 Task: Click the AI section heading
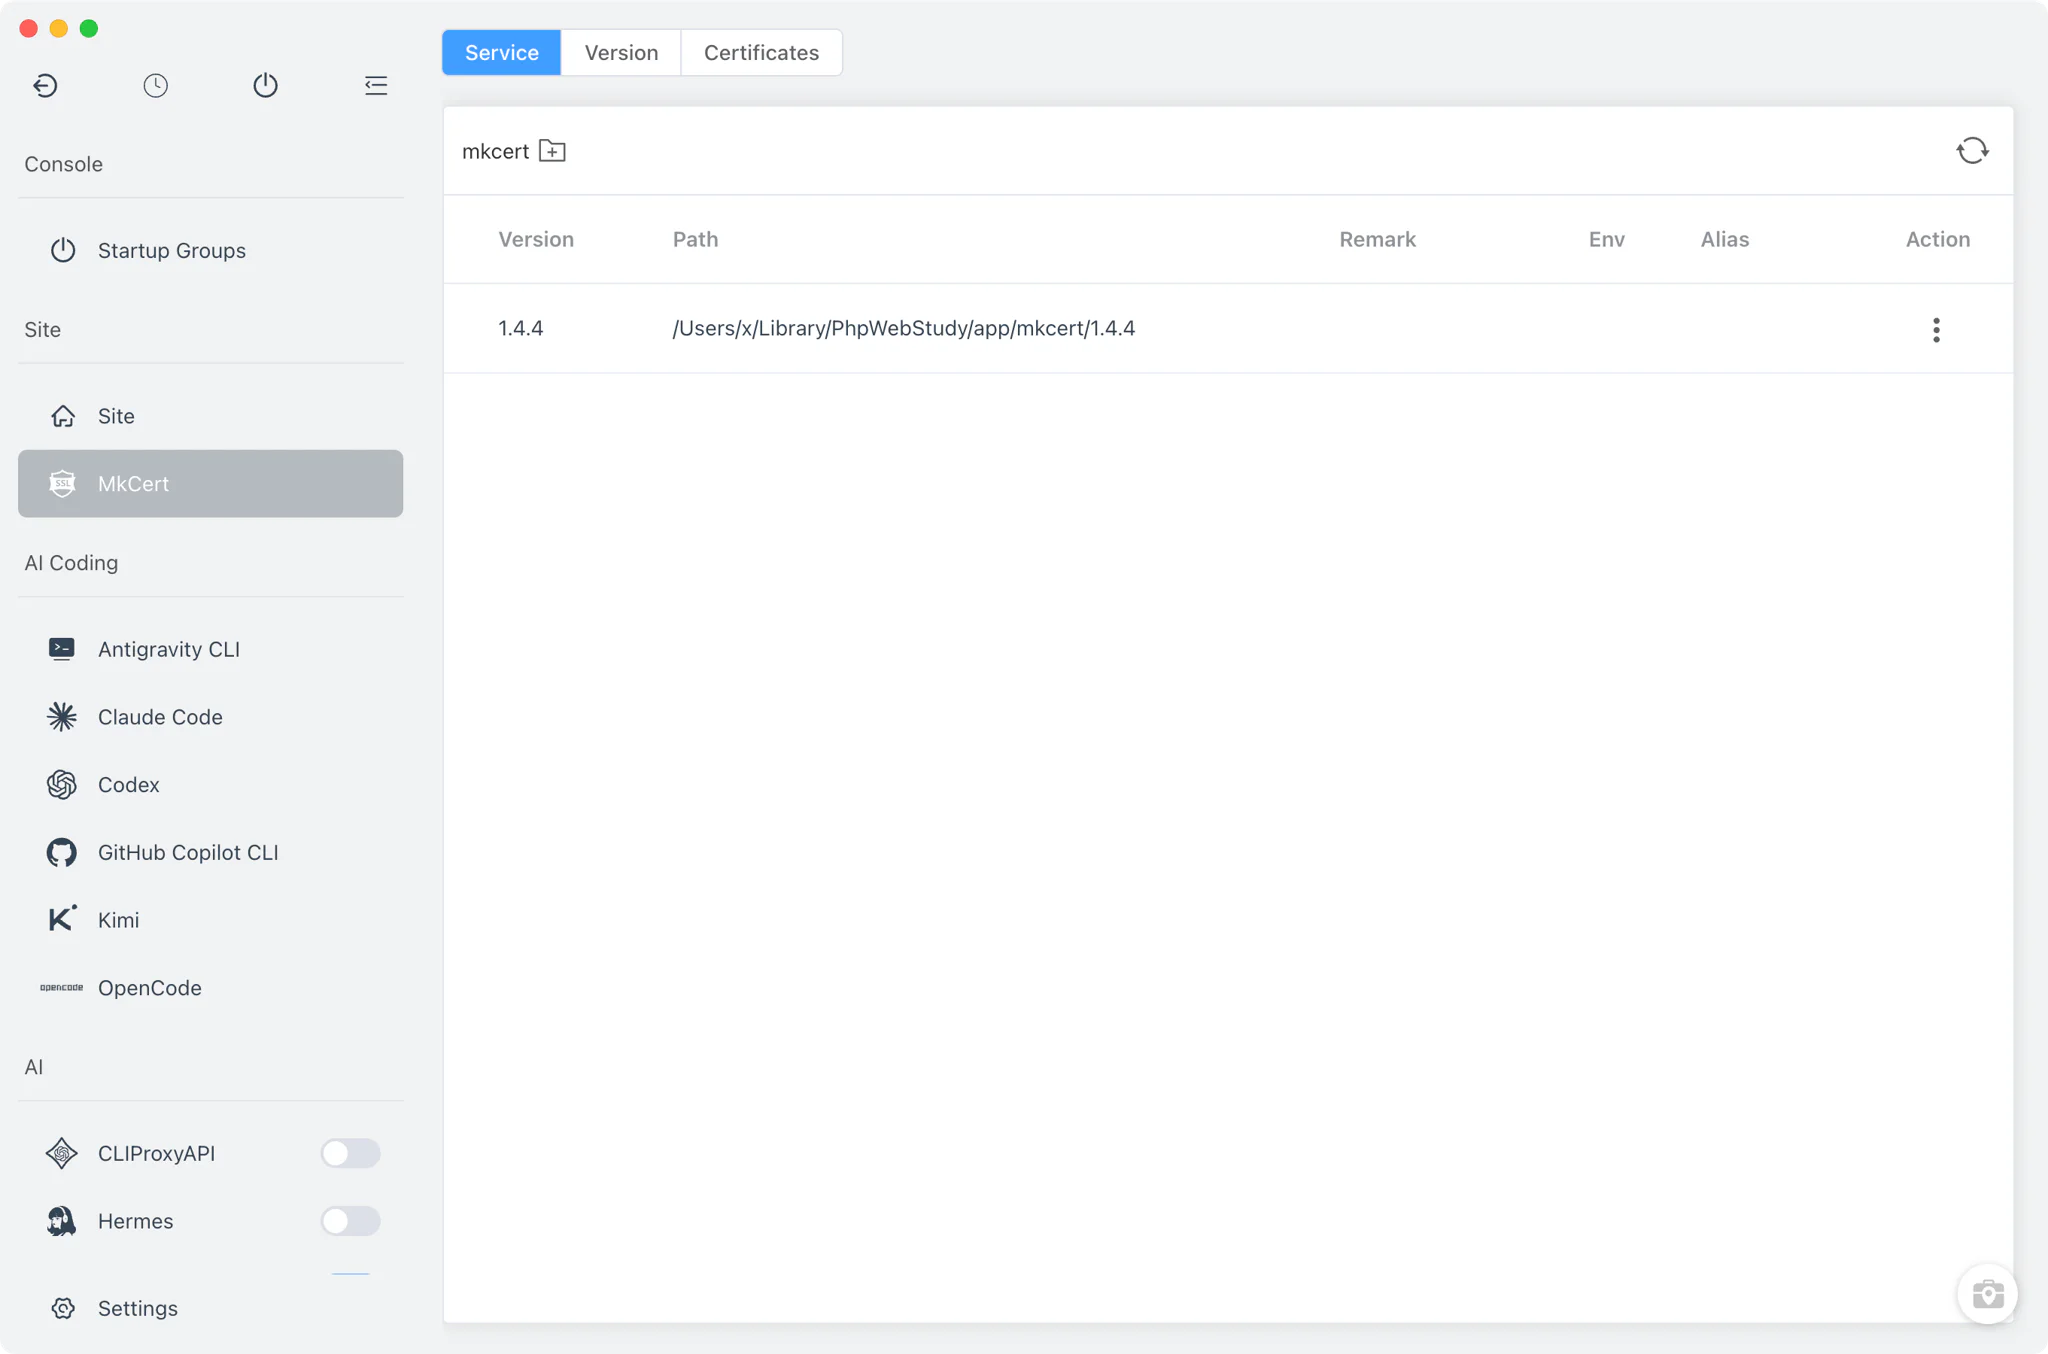[33, 1067]
